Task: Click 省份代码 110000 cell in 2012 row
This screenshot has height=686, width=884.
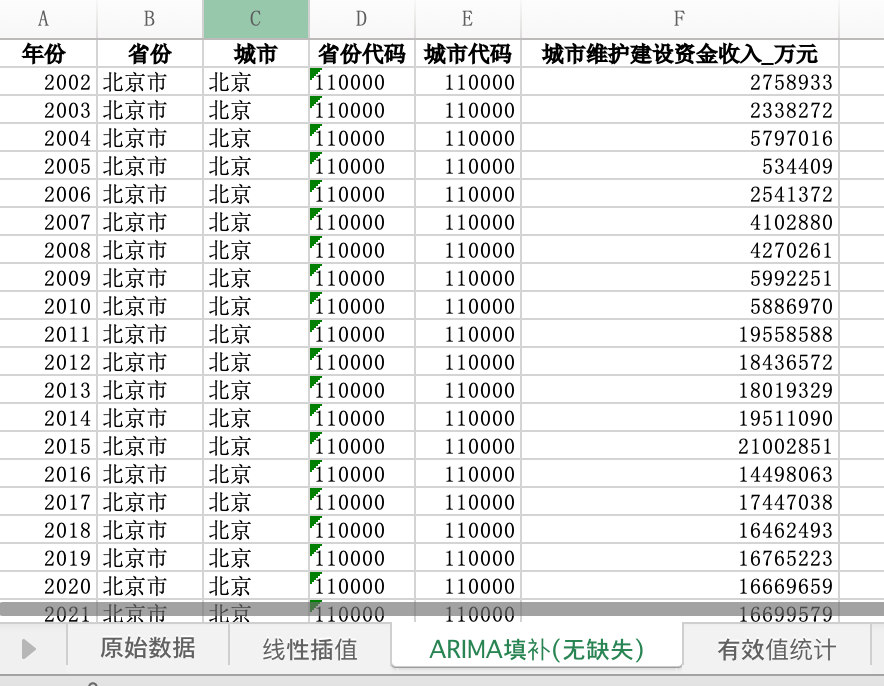Action: click(x=362, y=362)
